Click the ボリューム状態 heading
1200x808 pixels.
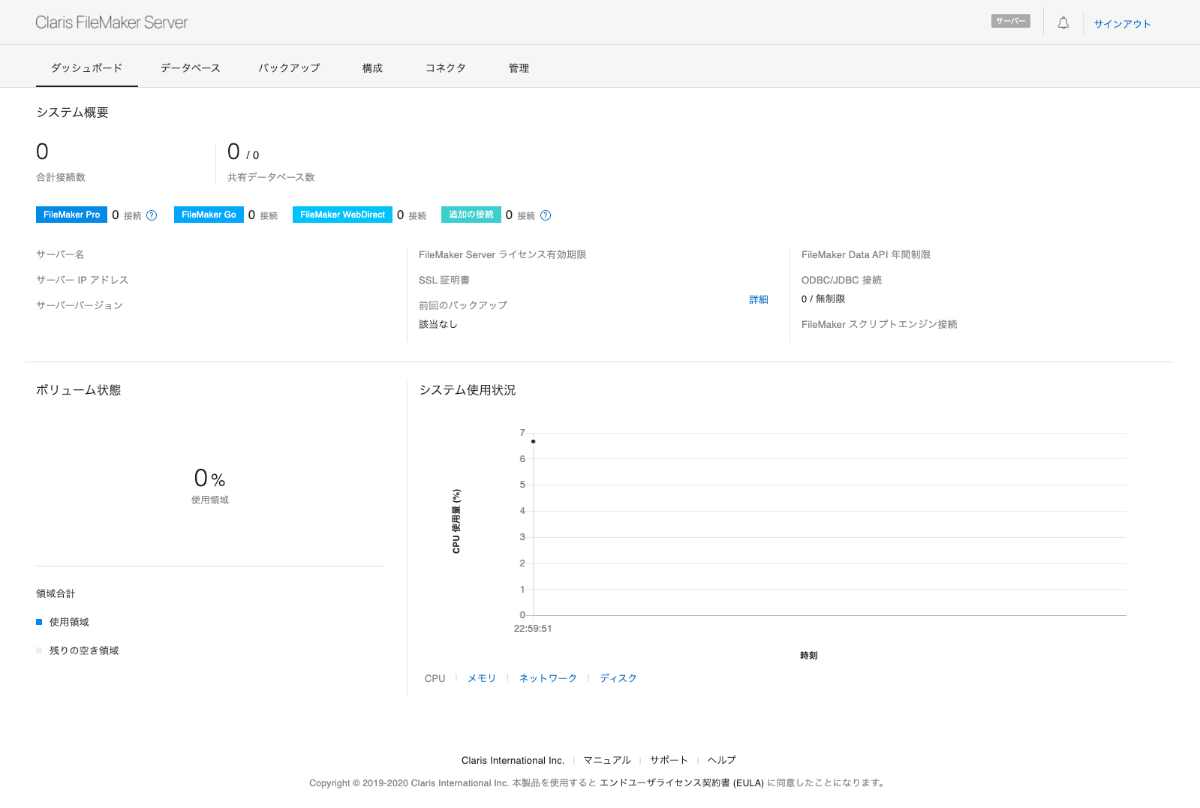(x=78, y=390)
